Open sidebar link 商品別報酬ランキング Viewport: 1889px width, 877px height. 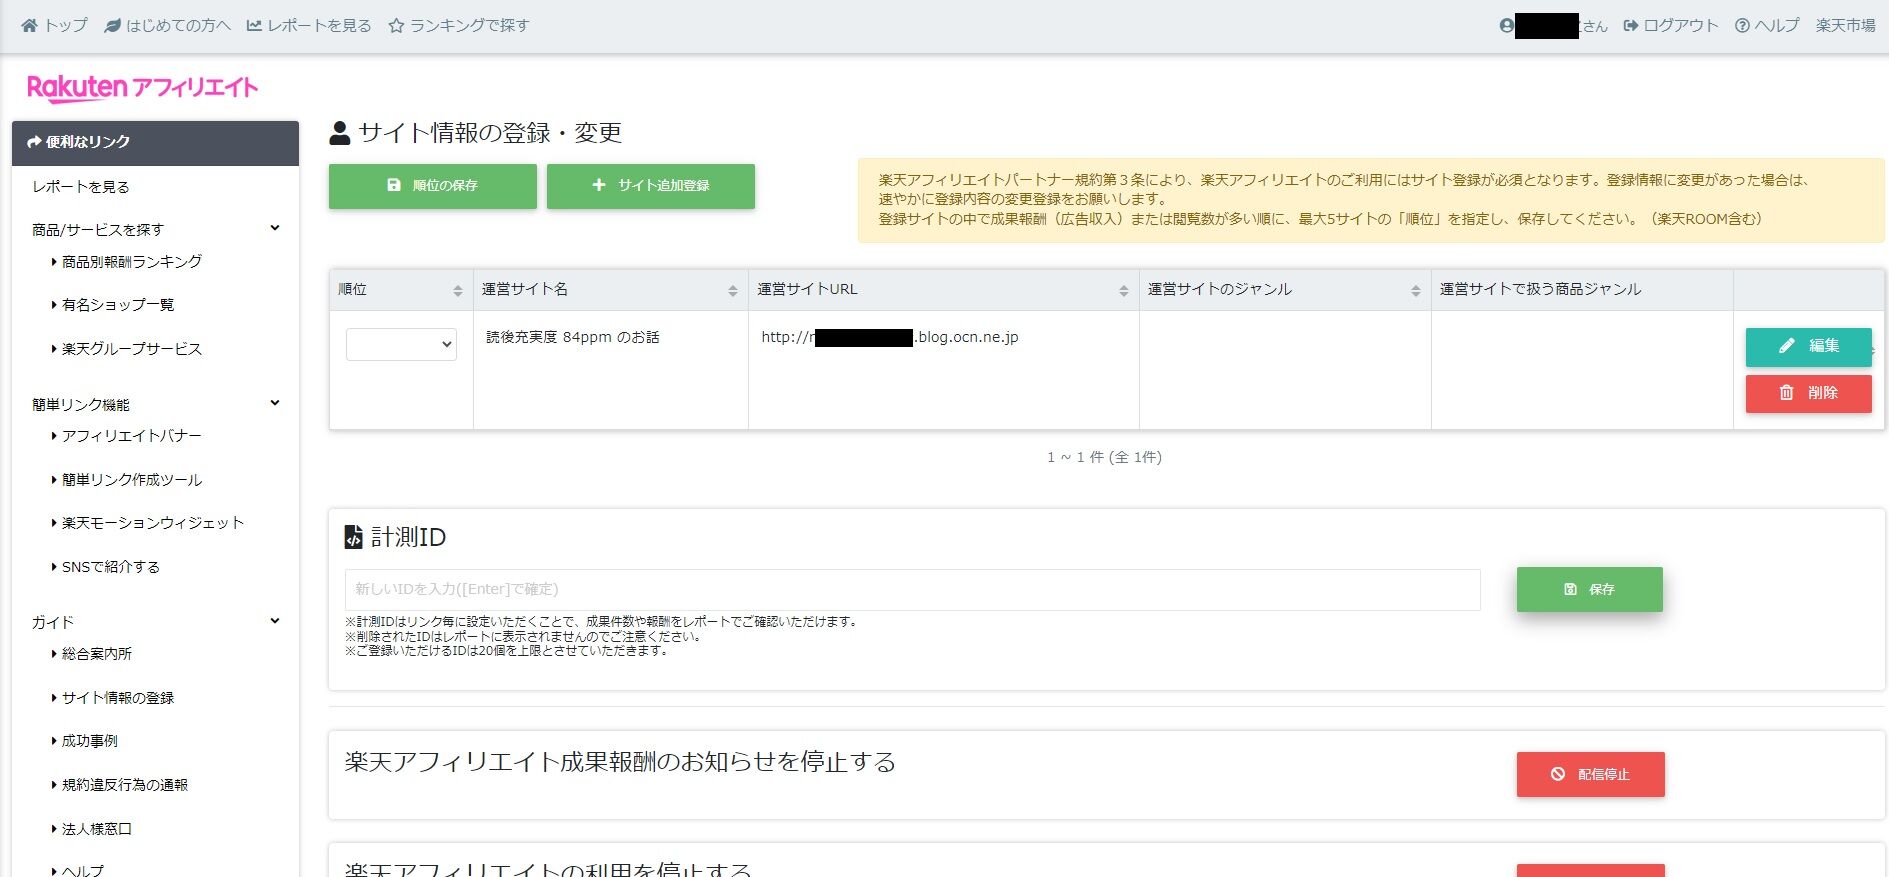coord(132,262)
